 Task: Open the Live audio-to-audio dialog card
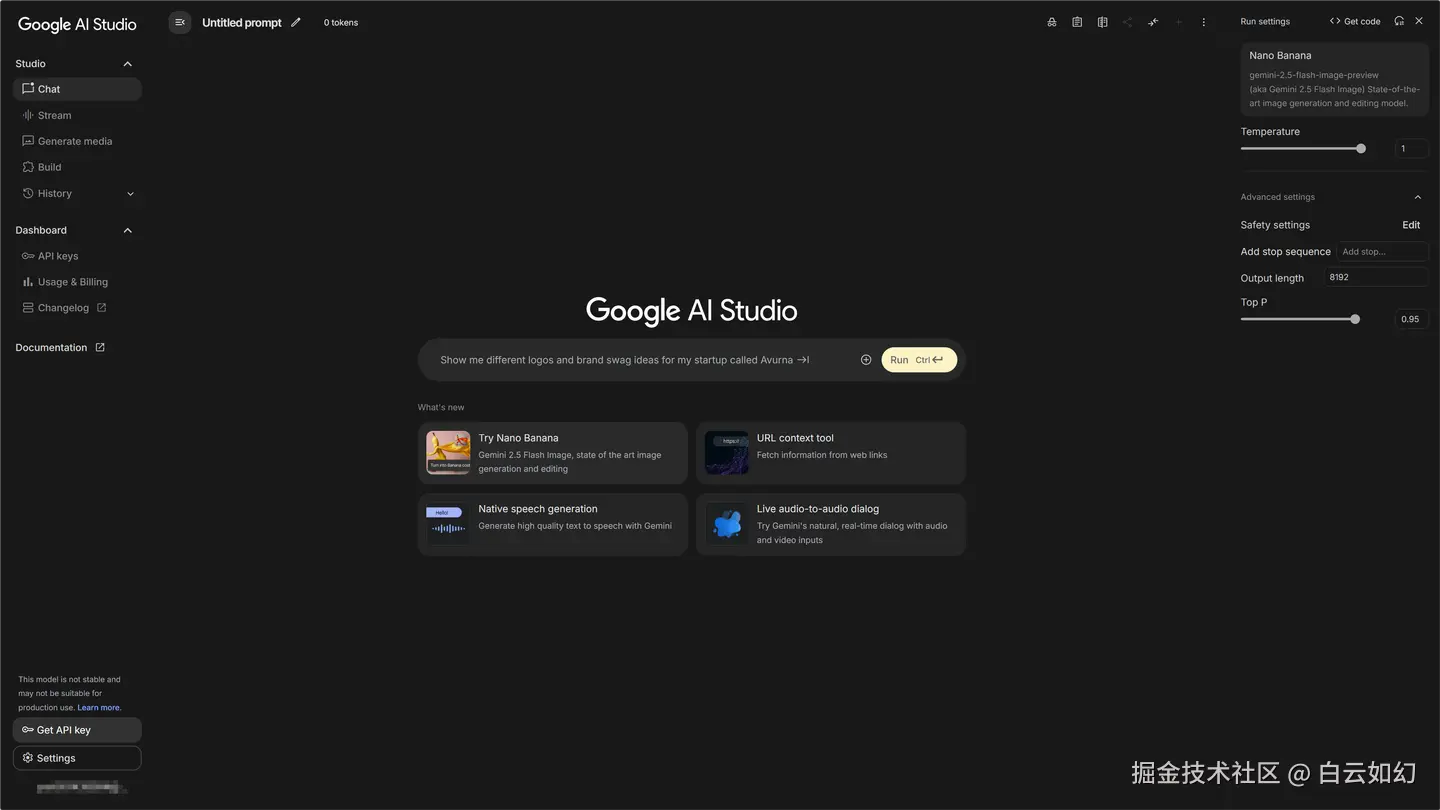pyautogui.click(x=831, y=524)
